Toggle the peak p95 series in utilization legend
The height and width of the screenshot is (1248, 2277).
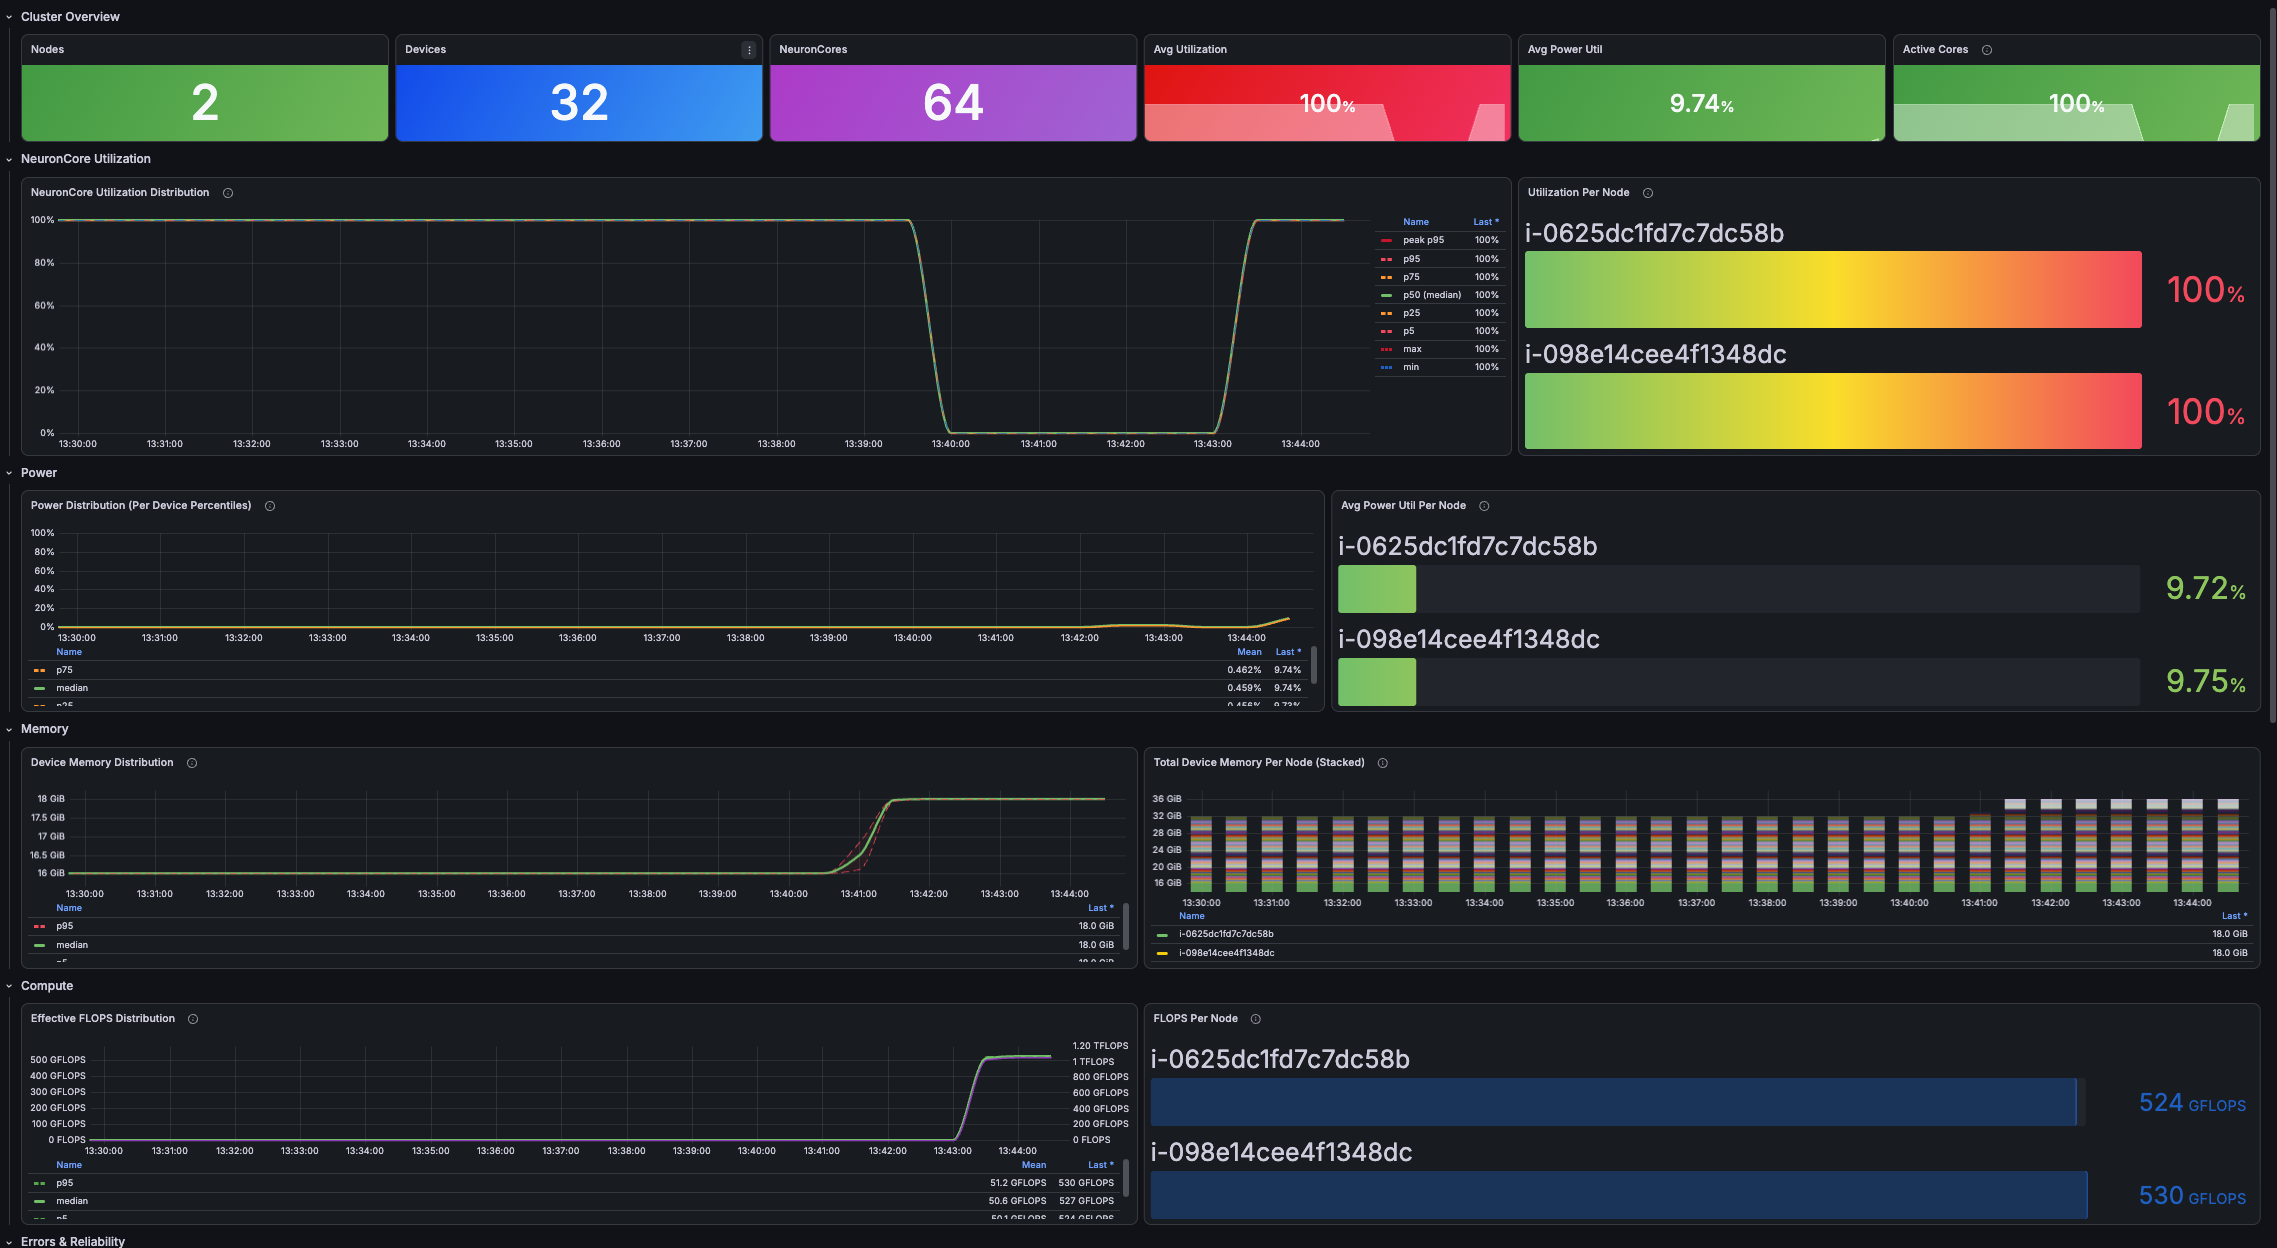1423,240
